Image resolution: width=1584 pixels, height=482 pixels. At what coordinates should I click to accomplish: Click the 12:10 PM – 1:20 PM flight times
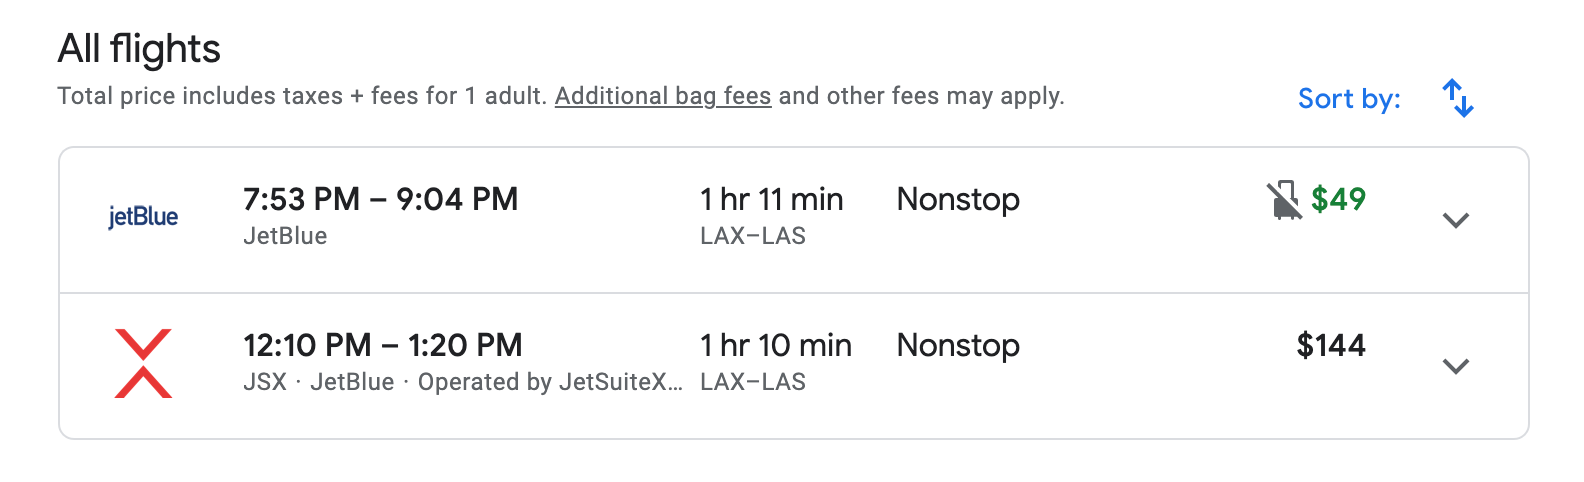382,346
